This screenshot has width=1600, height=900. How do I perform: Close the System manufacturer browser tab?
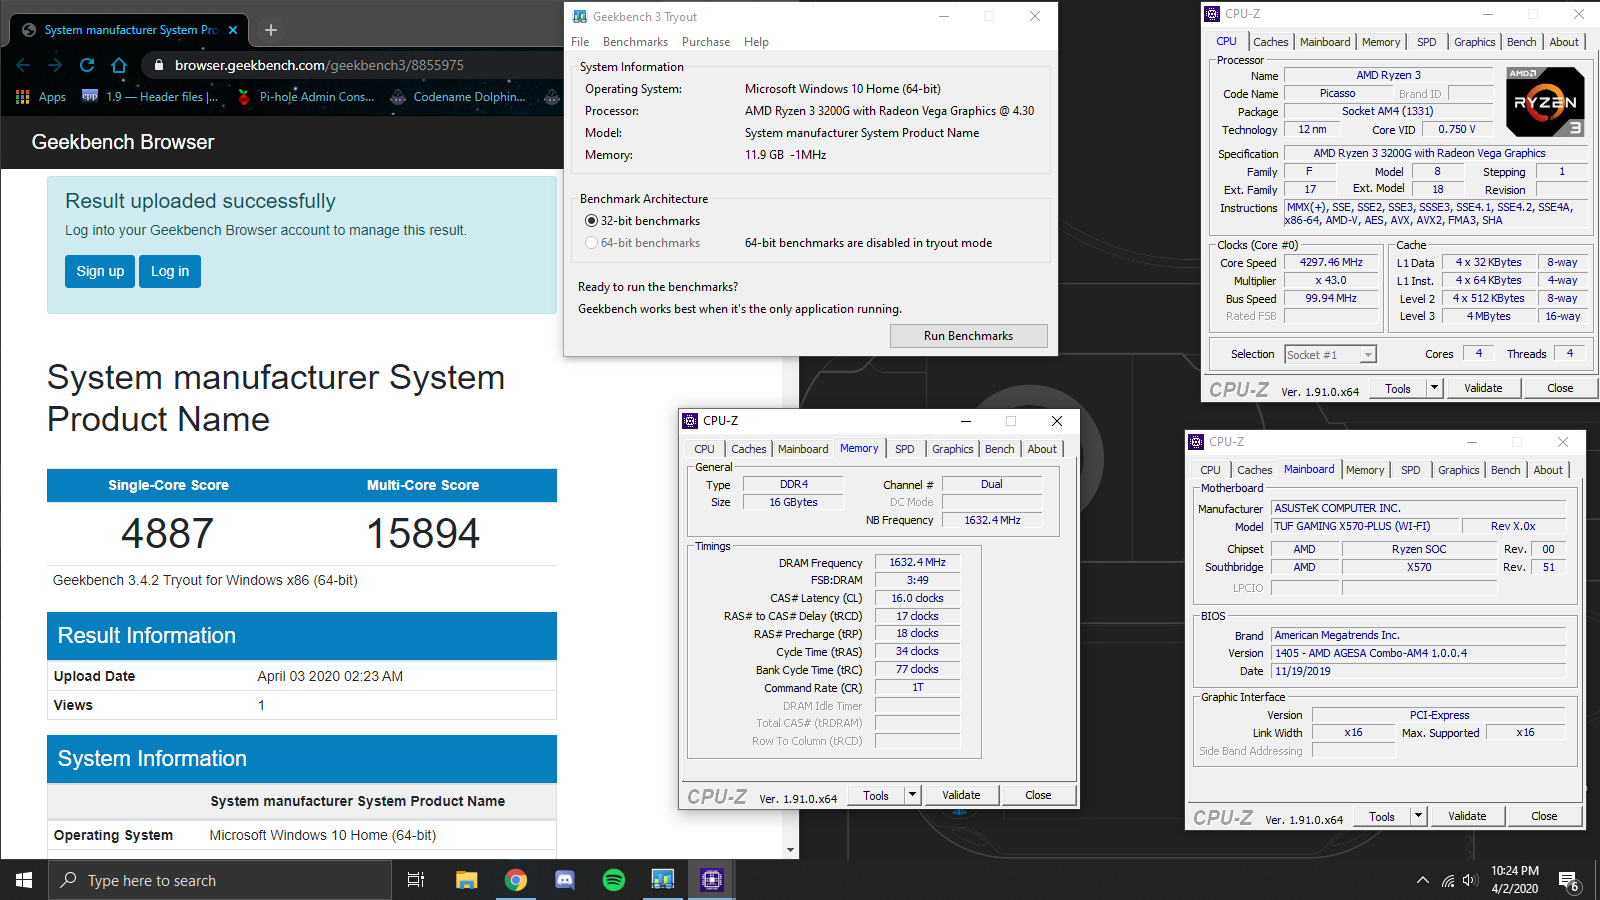point(233,30)
